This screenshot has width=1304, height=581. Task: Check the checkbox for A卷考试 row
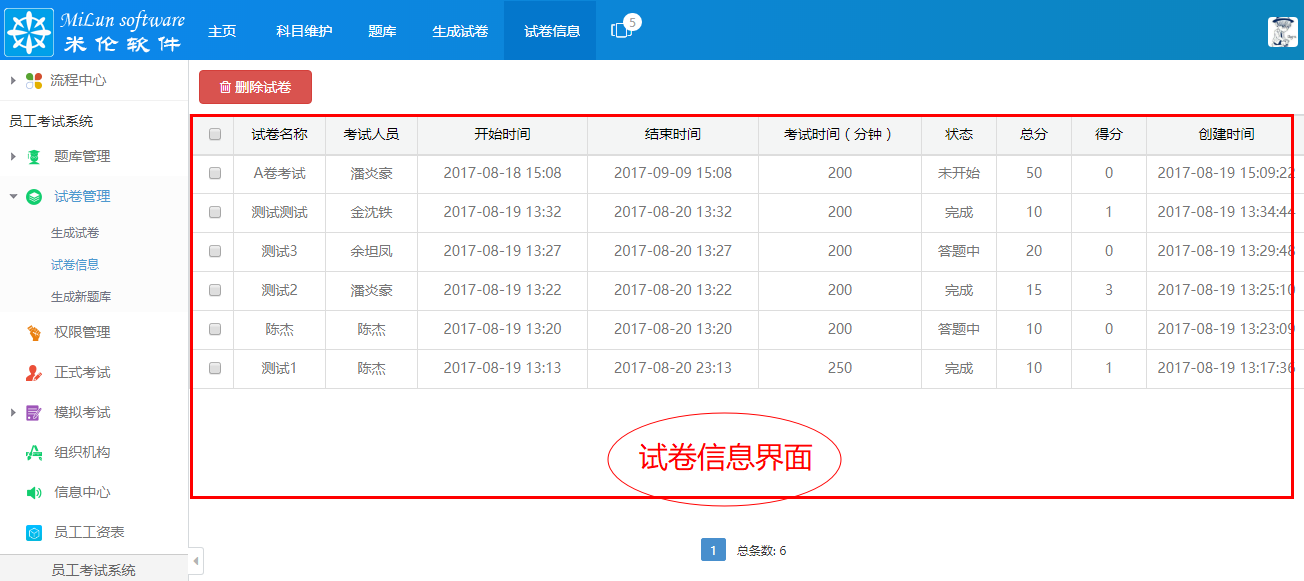click(212, 173)
